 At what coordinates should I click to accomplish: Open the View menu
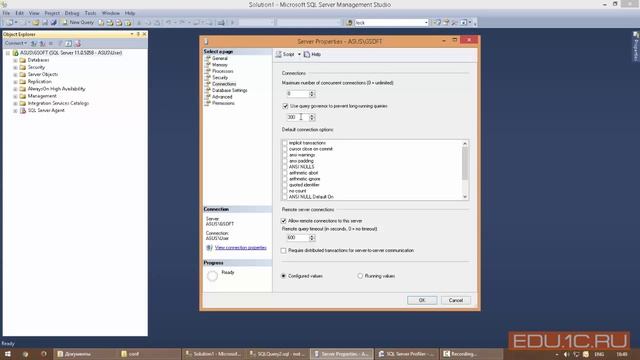pos(34,13)
